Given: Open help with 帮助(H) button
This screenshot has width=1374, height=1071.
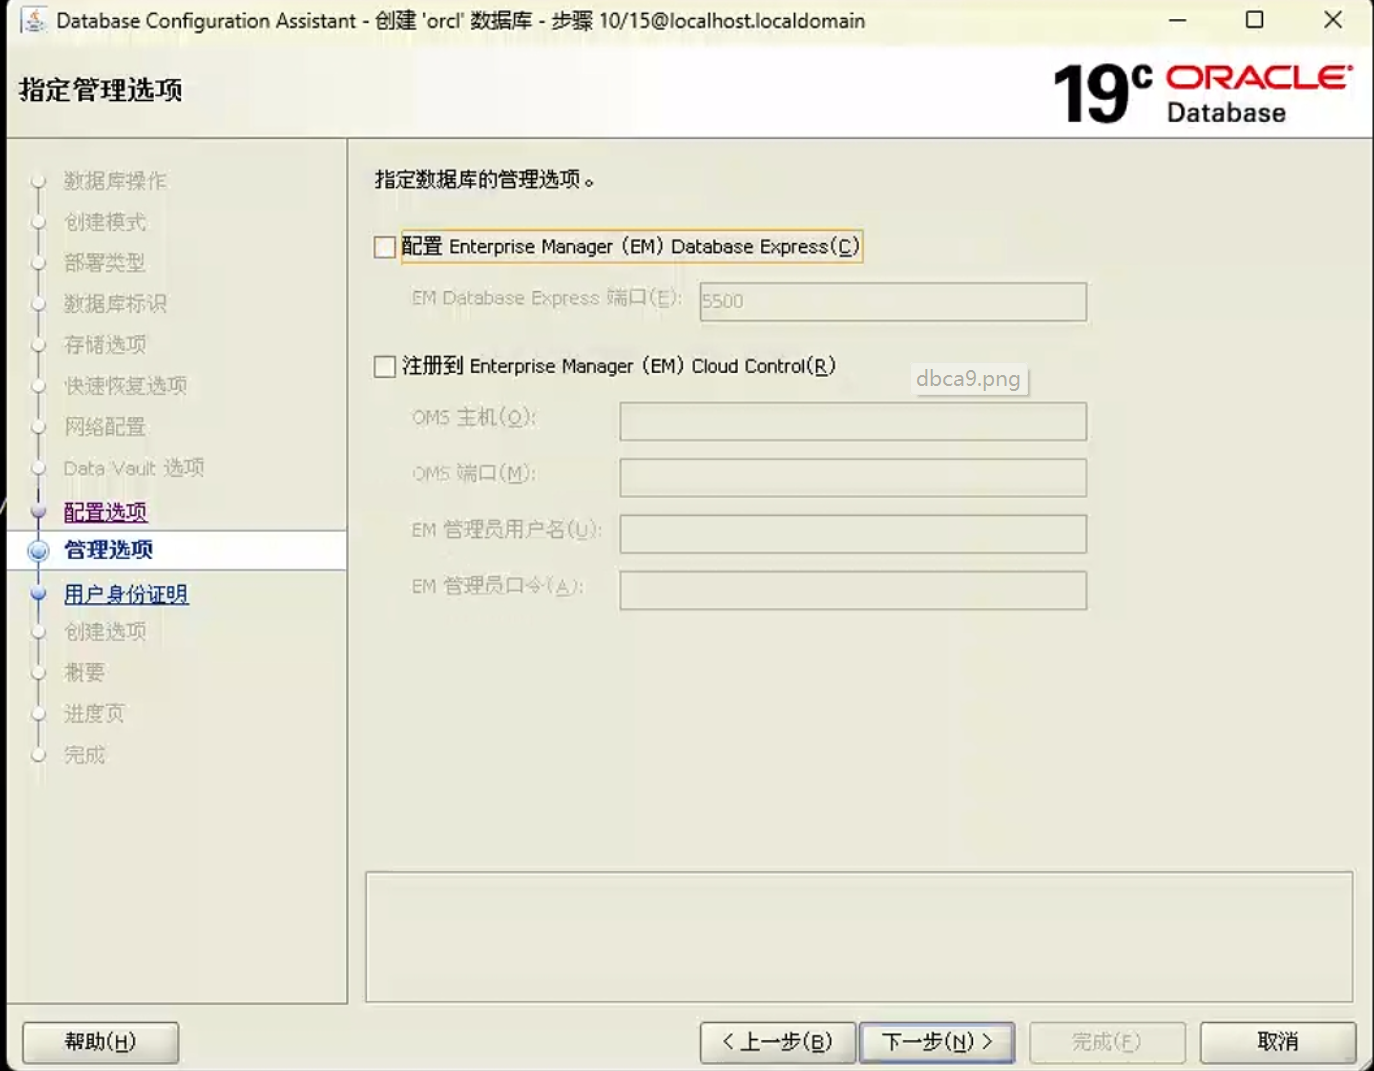Looking at the screenshot, I should 100,1042.
